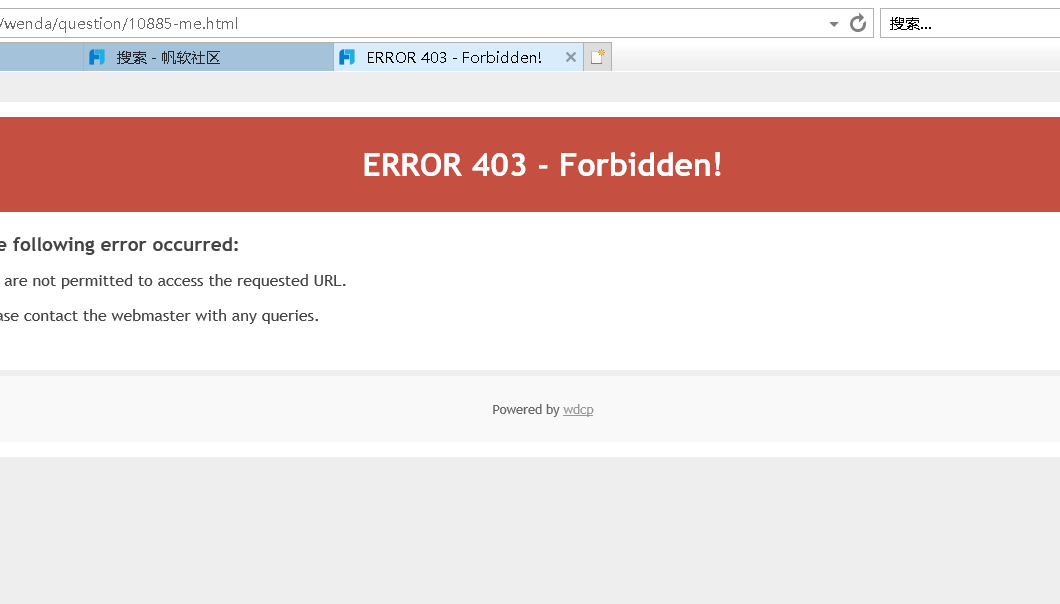Screen dimensions: 1060x604
Task: Click the favicon on the 搜索 - 帆软社区 tab
Action: pos(97,57)
